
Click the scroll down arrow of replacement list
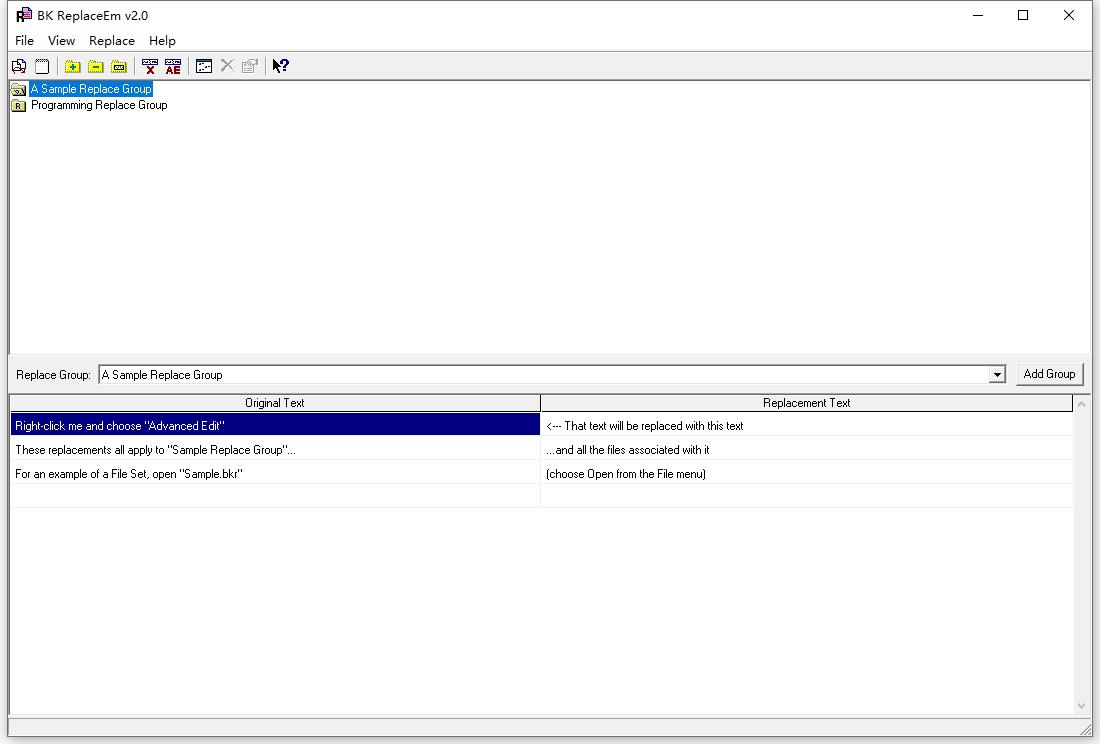[1081, 705]
